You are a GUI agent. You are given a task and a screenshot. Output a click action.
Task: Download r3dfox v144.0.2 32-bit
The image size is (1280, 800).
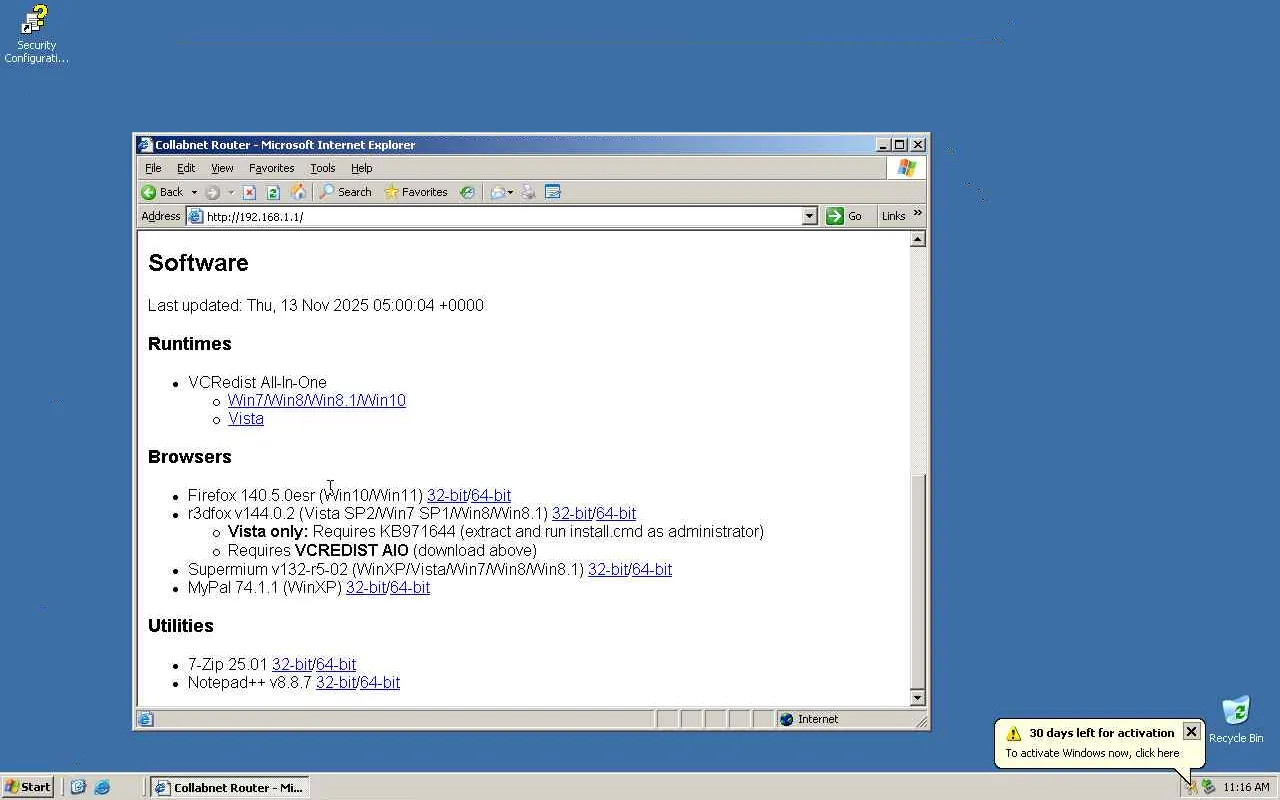tap(572, 514)
